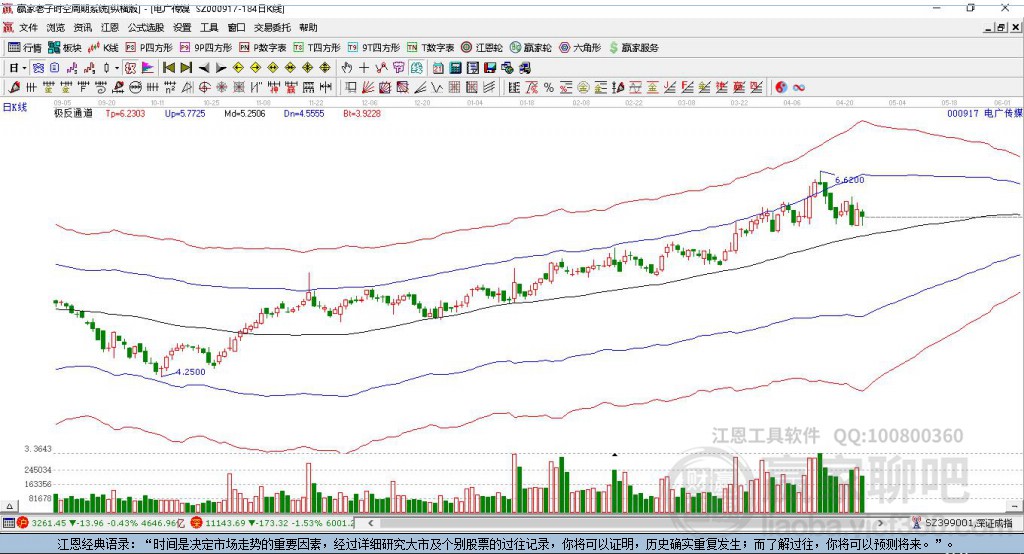
Task: Select the hand pan tool
Action: [346, 68]
